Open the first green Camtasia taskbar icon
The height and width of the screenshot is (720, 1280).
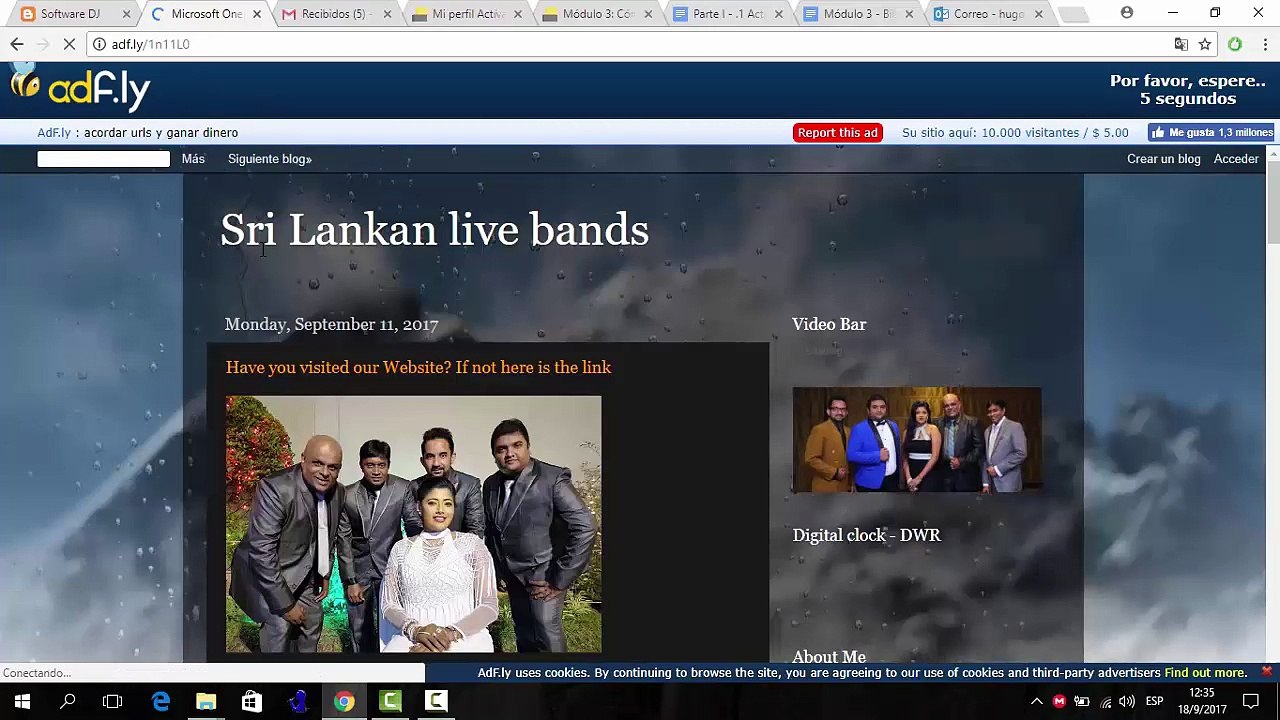click(x=390, y=701)
